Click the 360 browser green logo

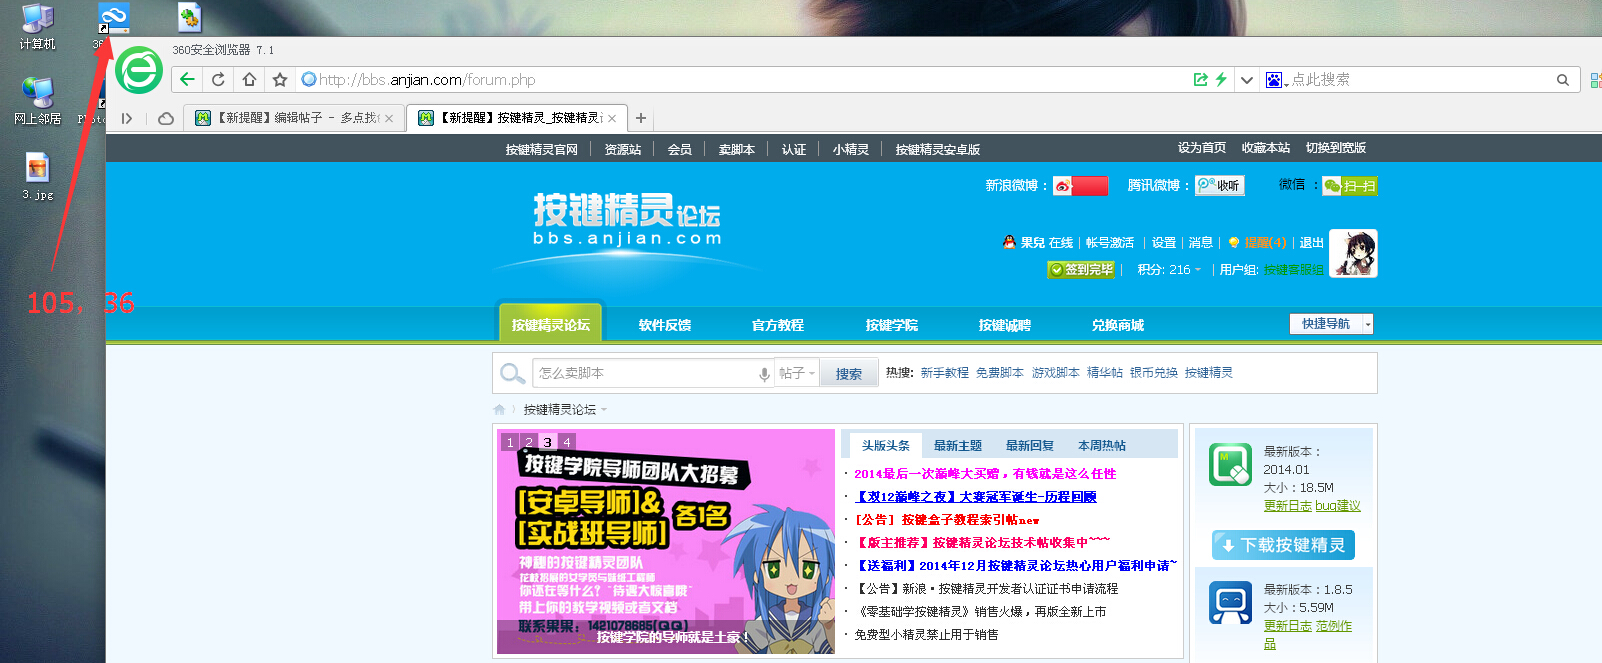point(139,71)
